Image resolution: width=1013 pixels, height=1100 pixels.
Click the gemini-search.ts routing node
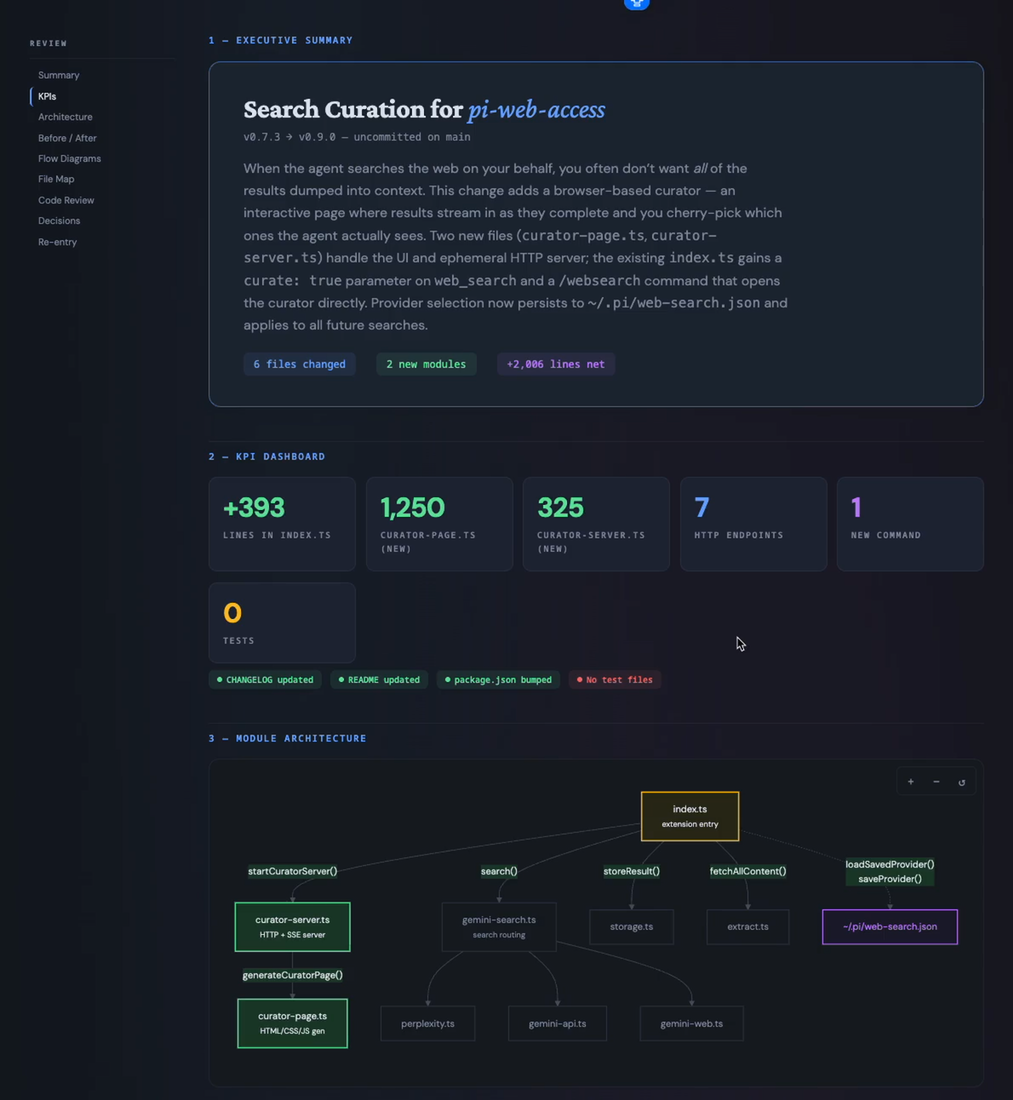[x=499, y=927]
